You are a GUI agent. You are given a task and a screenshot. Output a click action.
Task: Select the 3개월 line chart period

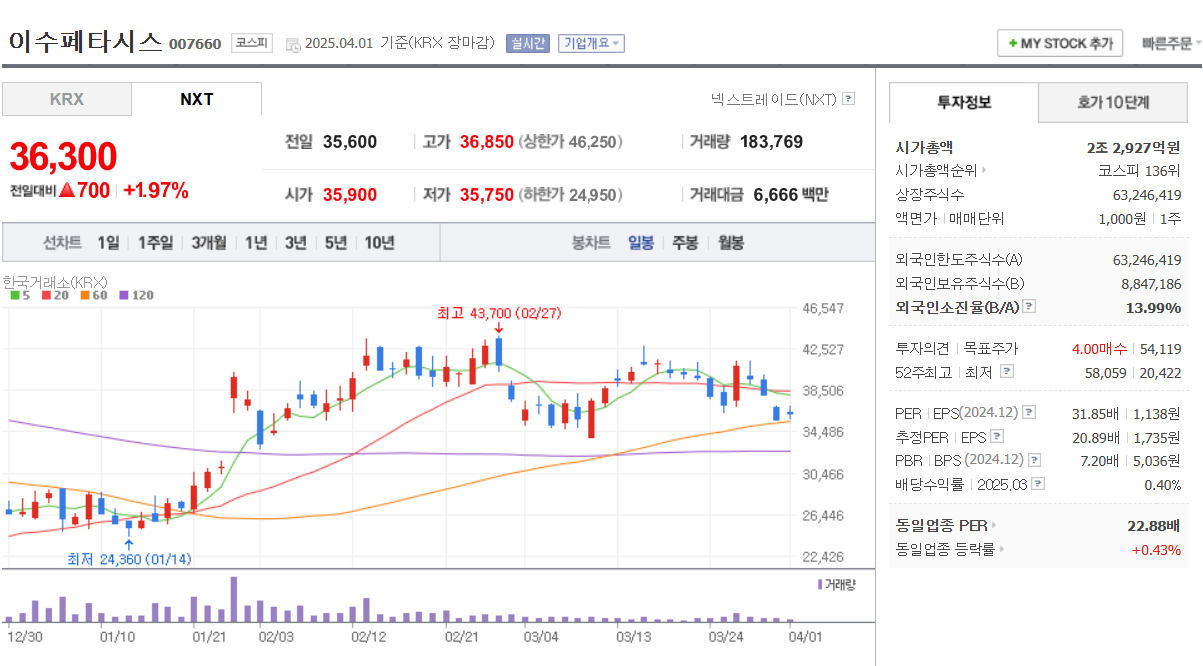coord(209,243)
